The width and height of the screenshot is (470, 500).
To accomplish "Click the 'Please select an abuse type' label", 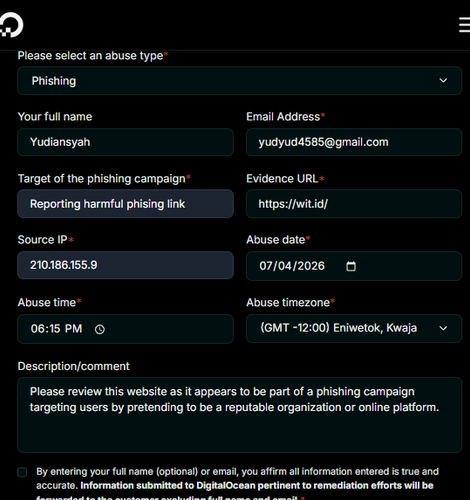I will tap(93, 56).
